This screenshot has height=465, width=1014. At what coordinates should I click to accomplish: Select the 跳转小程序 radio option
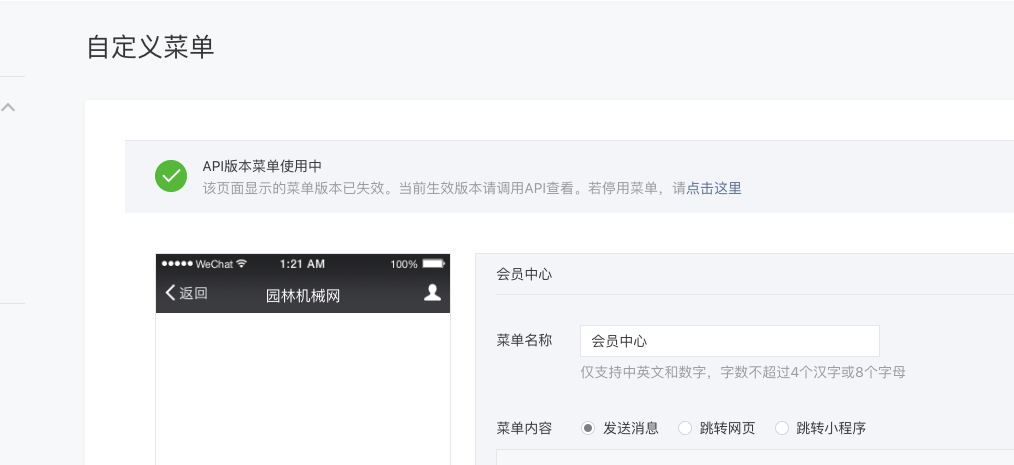click(782, 428)
